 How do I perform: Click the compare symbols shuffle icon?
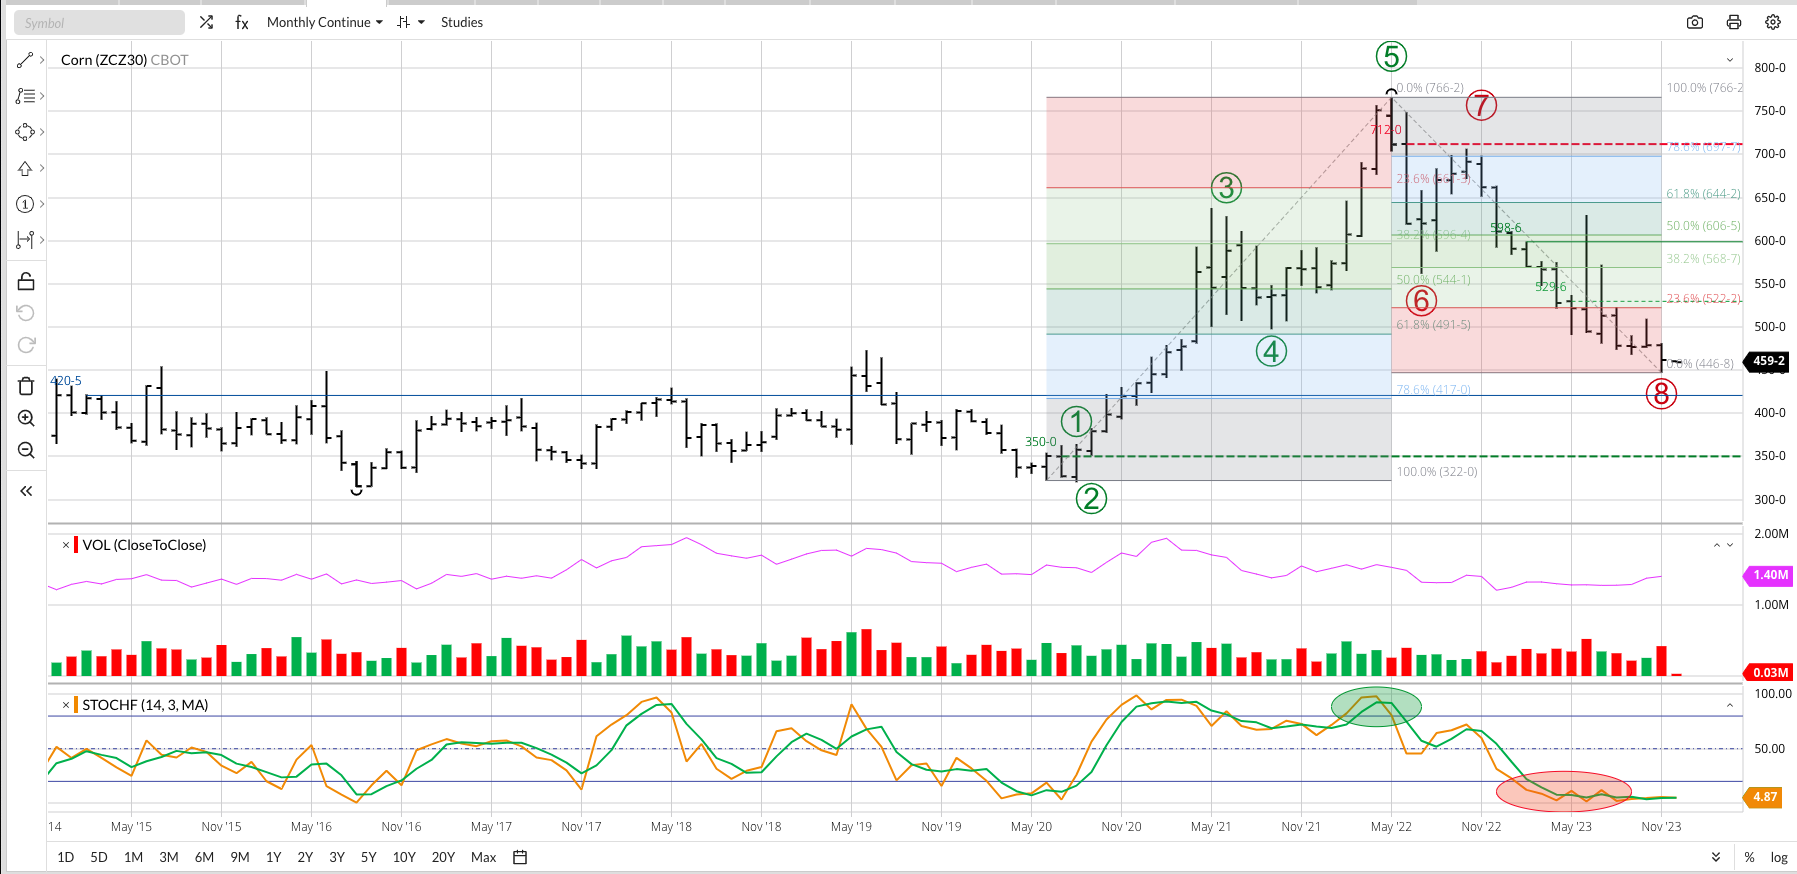point(206,22)
